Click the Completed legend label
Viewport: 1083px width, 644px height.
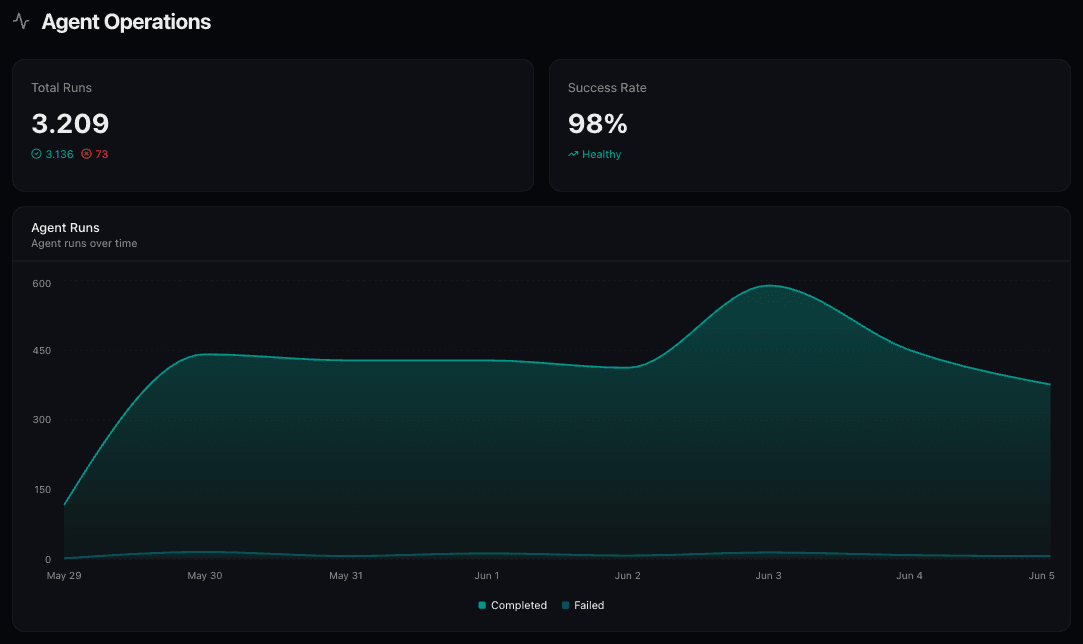pyautogui.click(x=519, y=605)
